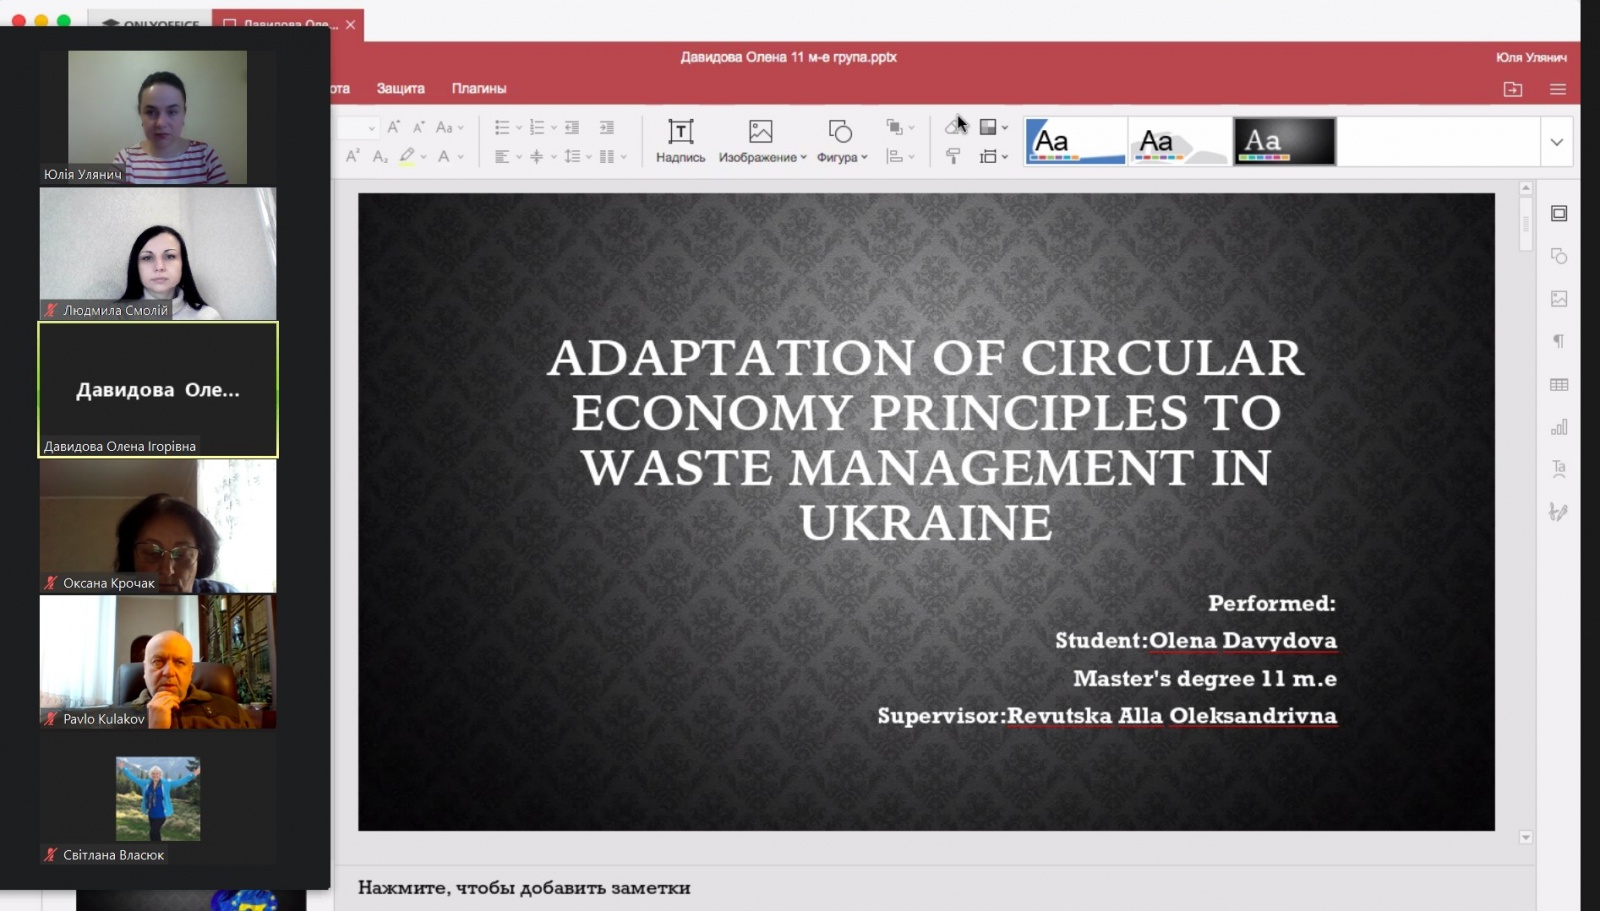Insert a text box with Надпись
1600x911 pixels.
coord(680,141)
